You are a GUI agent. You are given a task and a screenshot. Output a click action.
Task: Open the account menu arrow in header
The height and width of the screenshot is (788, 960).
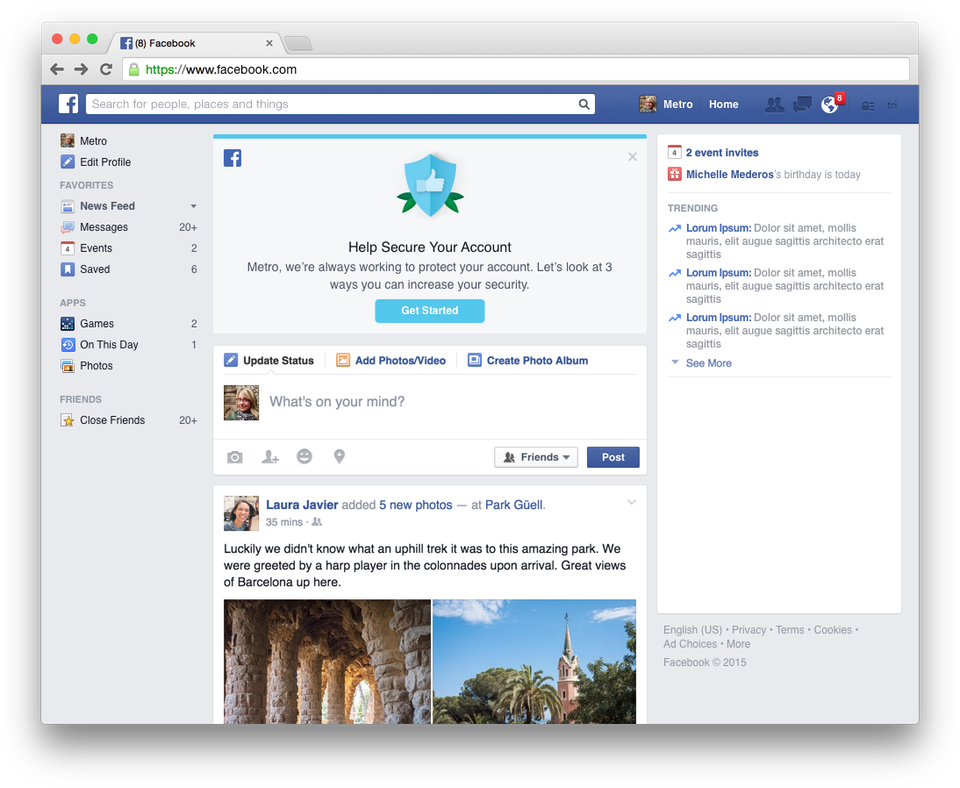pos(892,105)
